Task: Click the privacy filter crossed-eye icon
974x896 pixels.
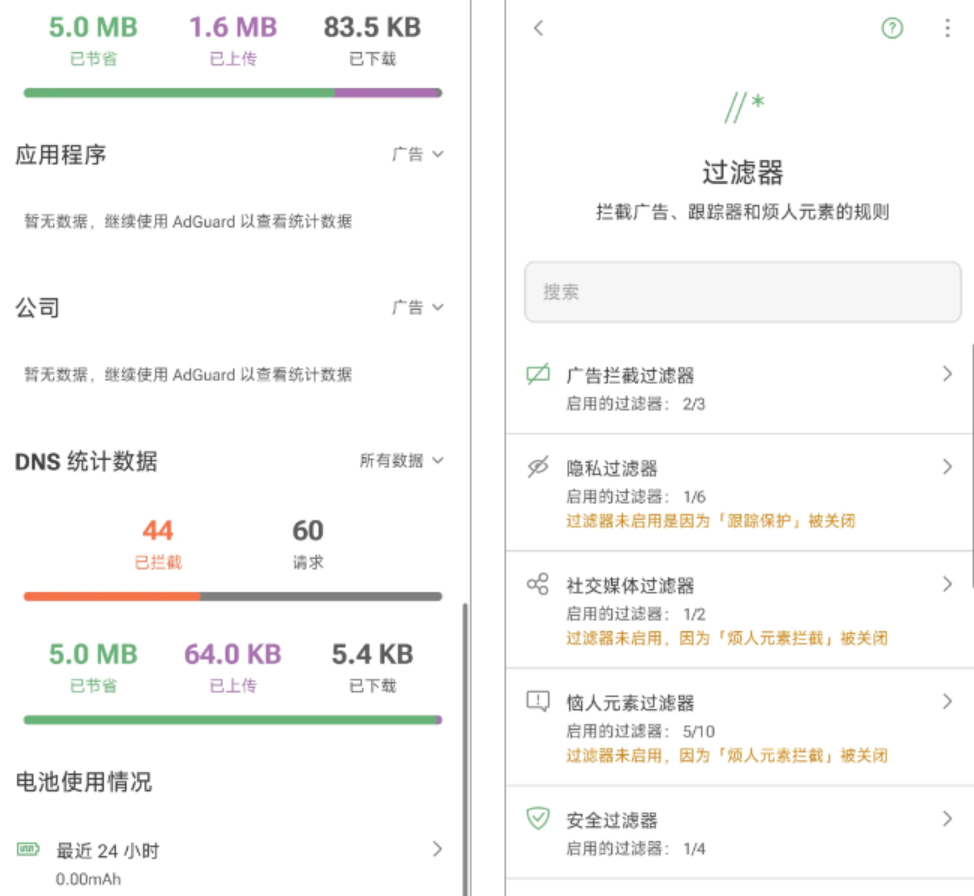Action: 538,467
